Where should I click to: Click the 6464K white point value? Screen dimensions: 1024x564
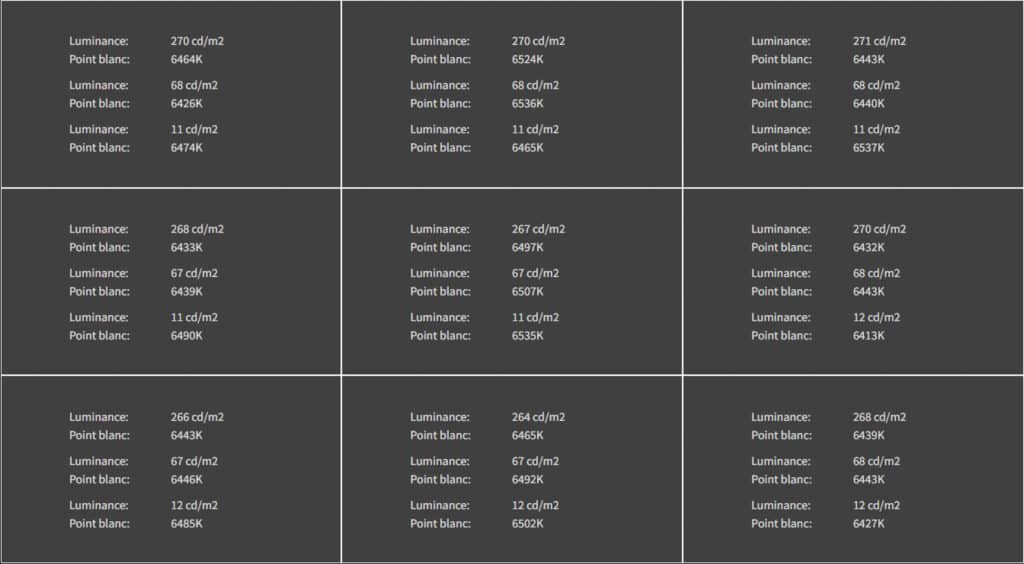187,59
